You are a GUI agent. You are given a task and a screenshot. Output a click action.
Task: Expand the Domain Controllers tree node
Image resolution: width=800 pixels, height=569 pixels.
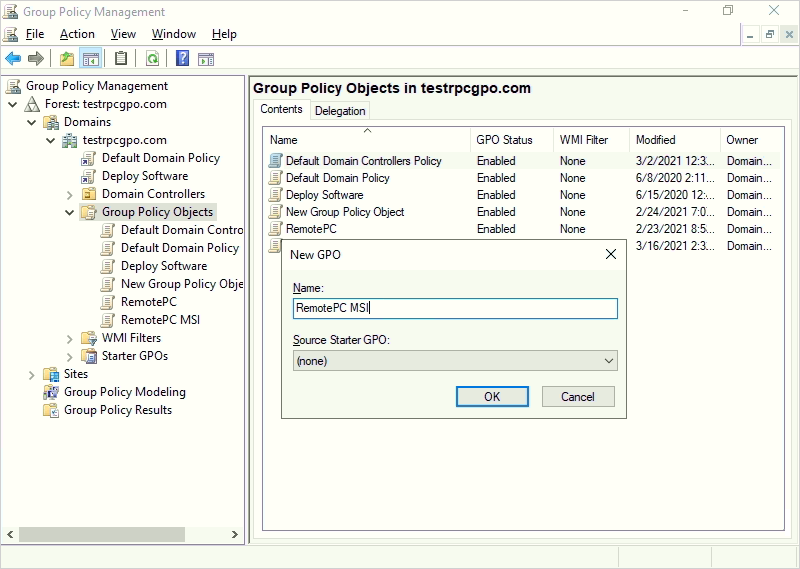coord(70,194)
